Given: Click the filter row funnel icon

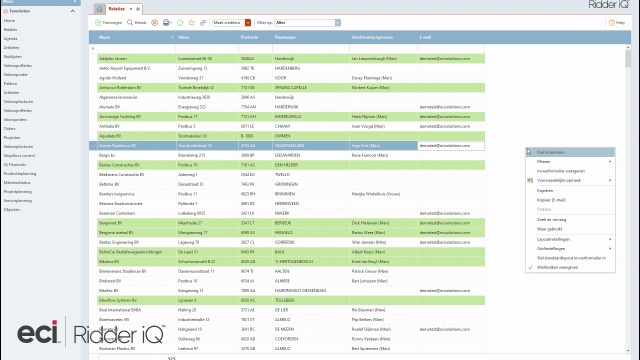Looking at the screenshot, I should click(93, 49).
